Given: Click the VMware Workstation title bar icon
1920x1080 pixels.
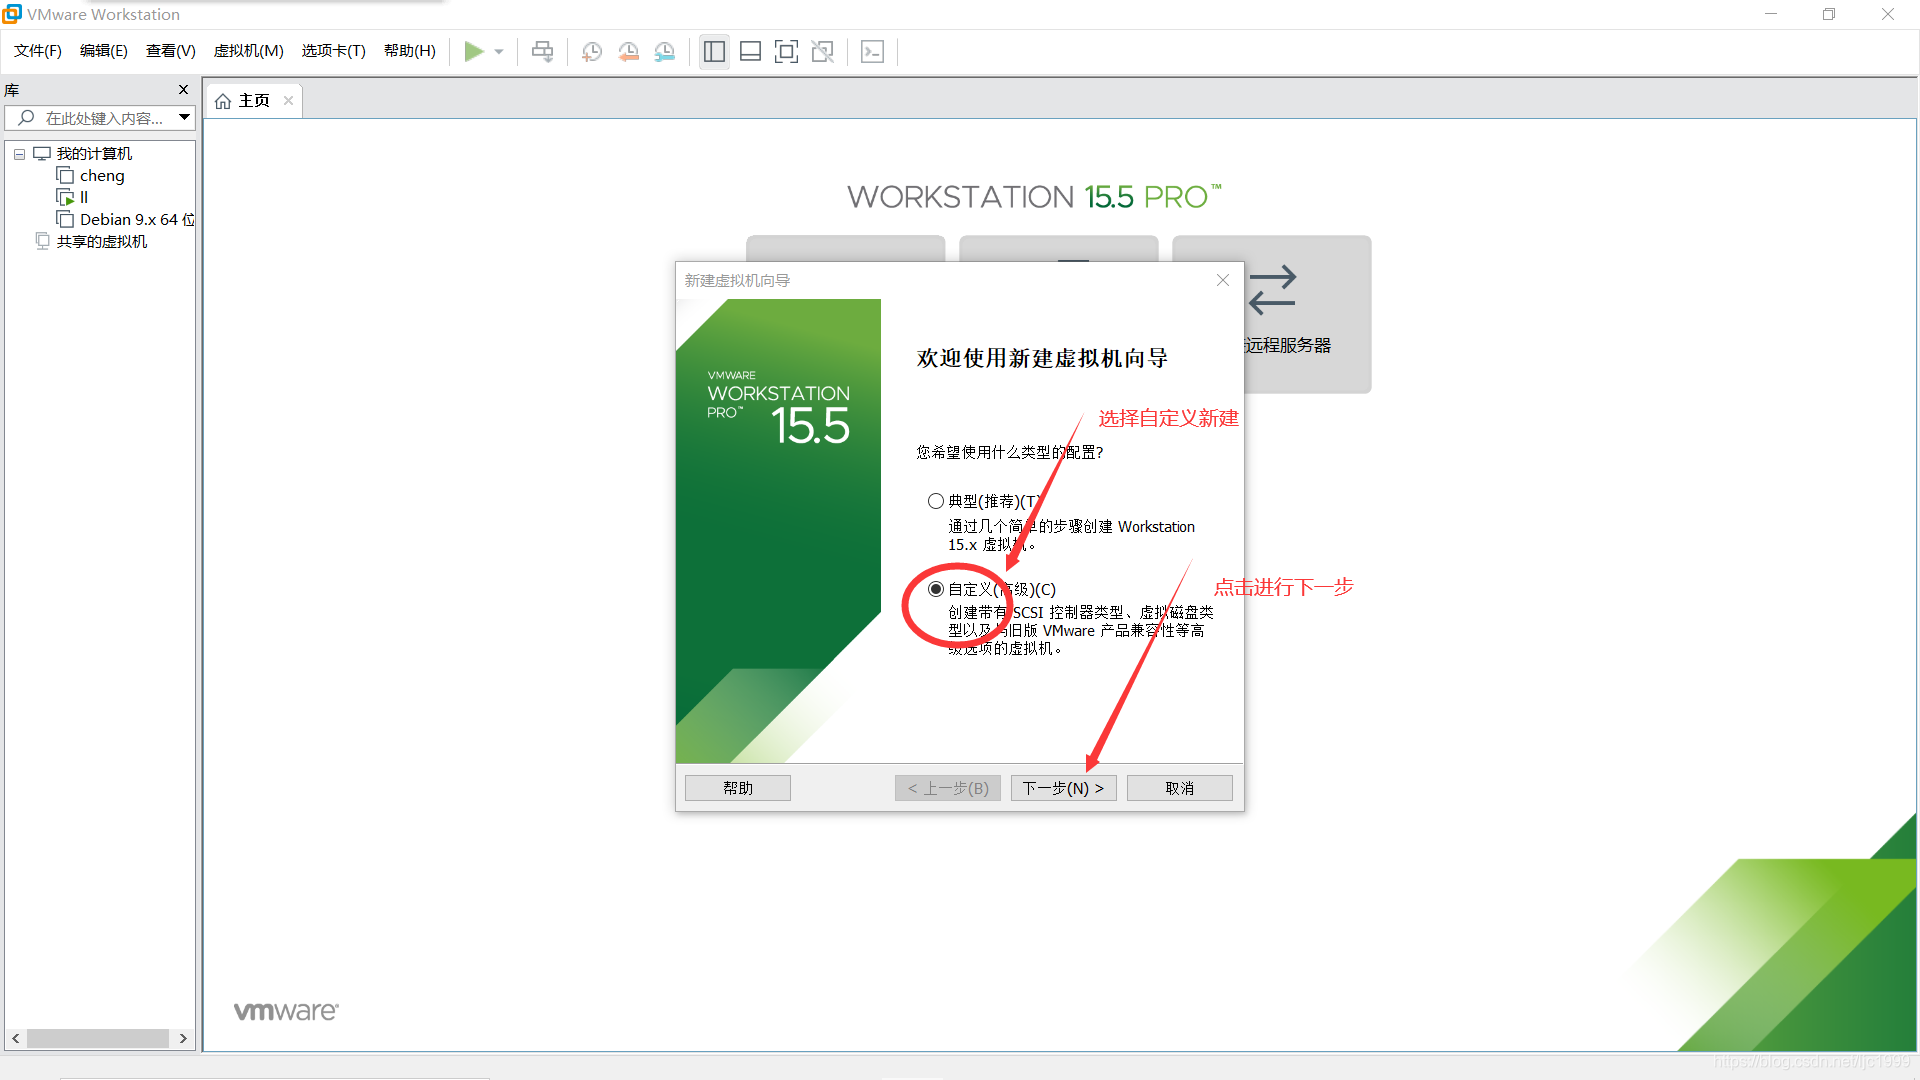Looking at the screenshot, I should pyautogui.click(x=12, y=14).
